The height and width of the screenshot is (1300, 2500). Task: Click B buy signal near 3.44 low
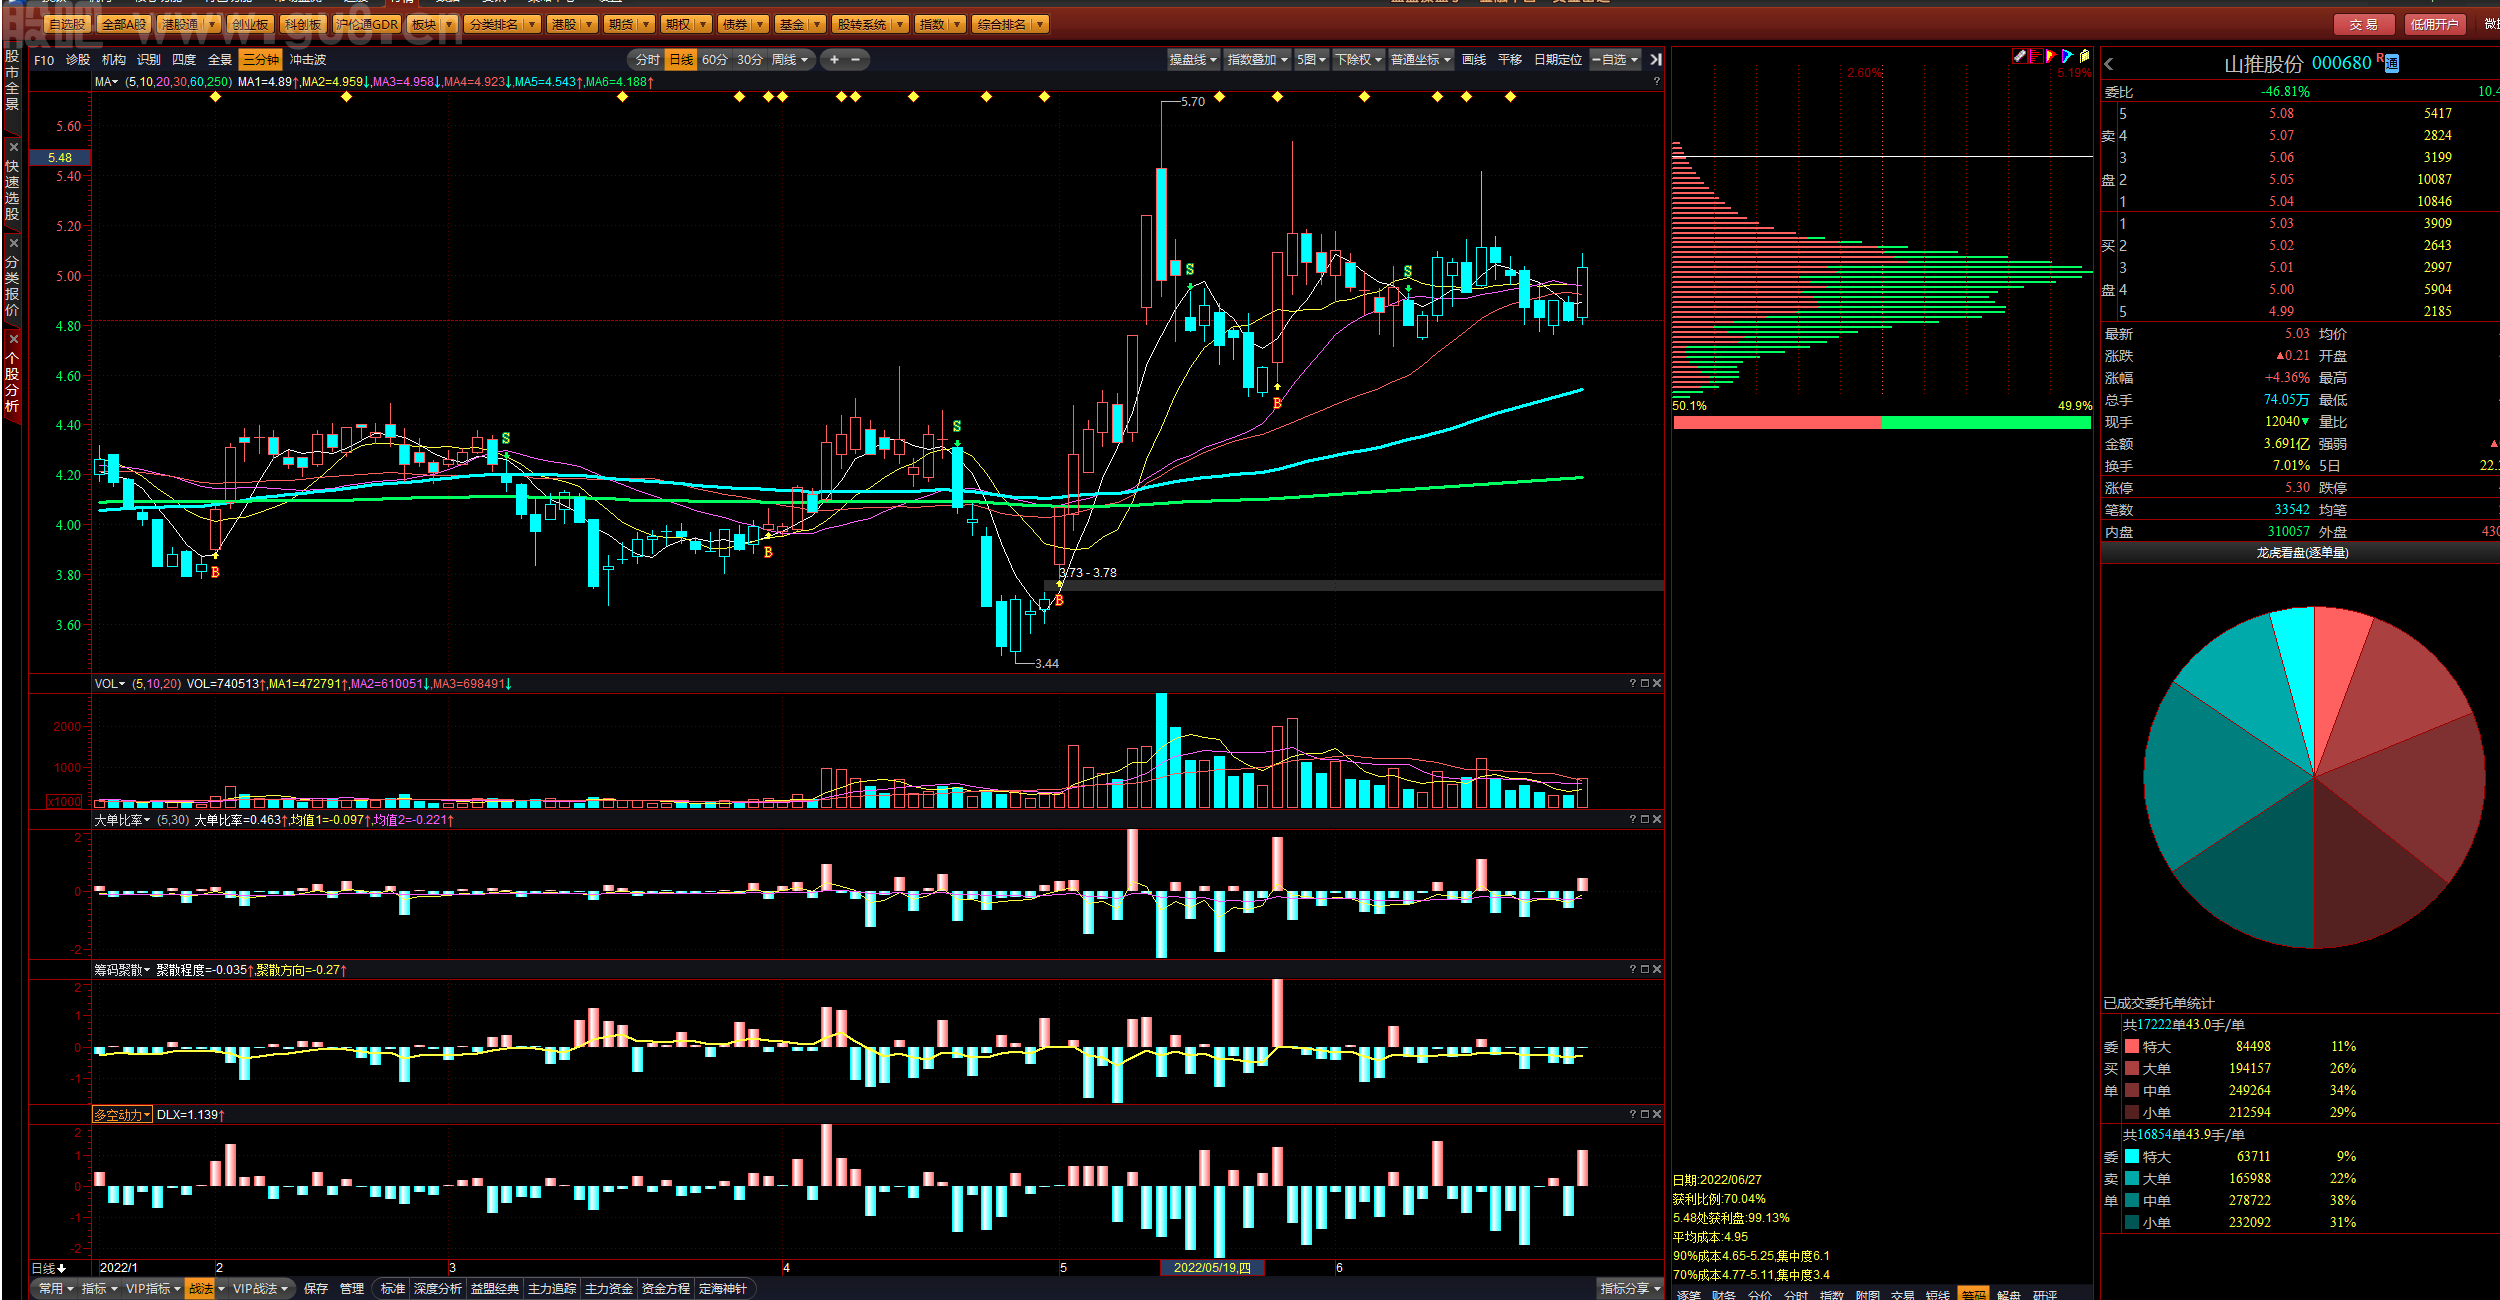click(1059, 600)
